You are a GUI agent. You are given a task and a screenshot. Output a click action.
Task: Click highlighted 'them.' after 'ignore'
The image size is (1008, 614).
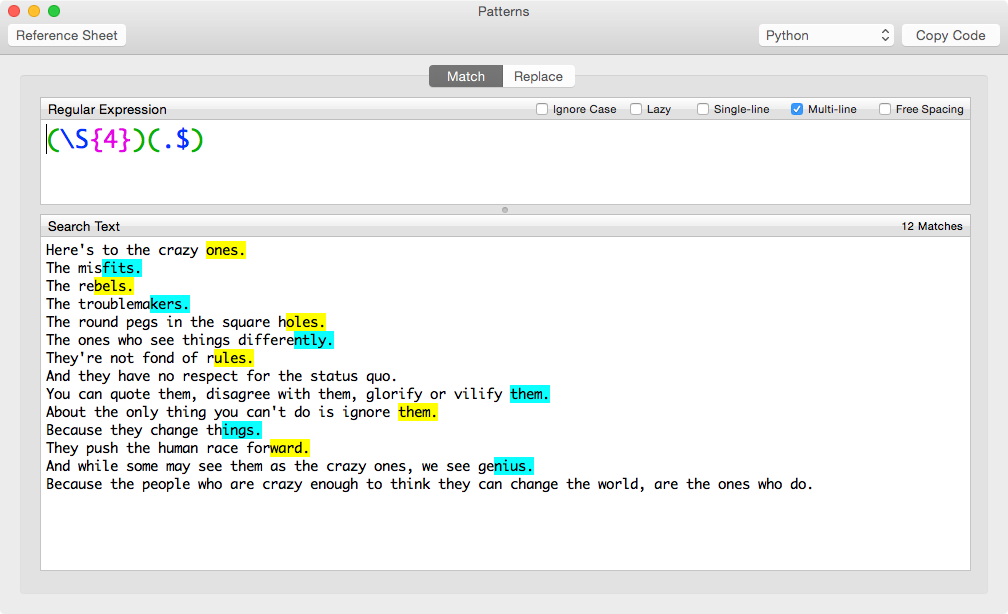418,412
